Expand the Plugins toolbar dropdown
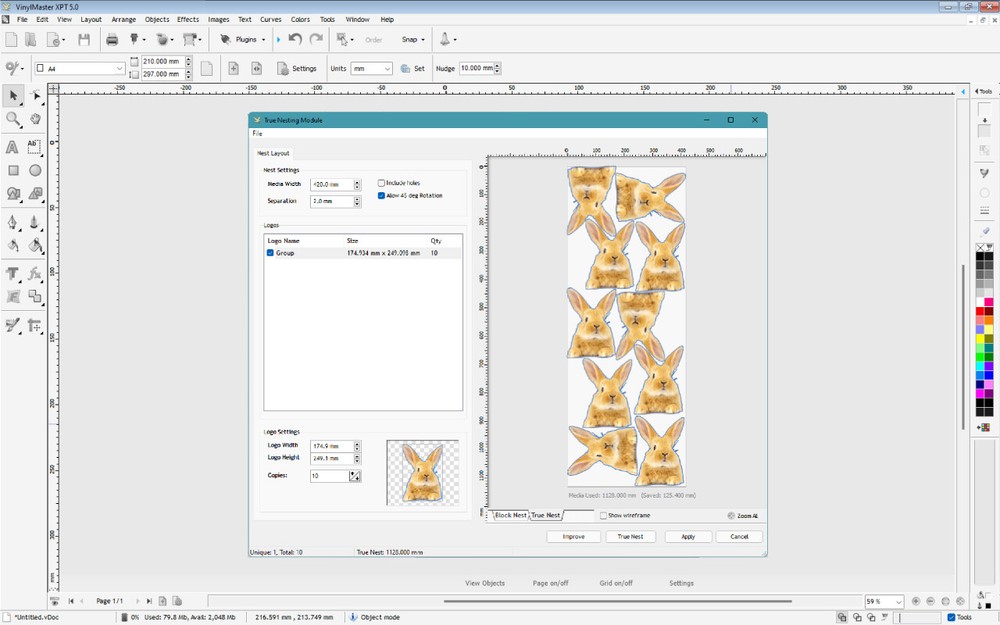This screenshot has width=1000, height=625. tap(261, 40)
